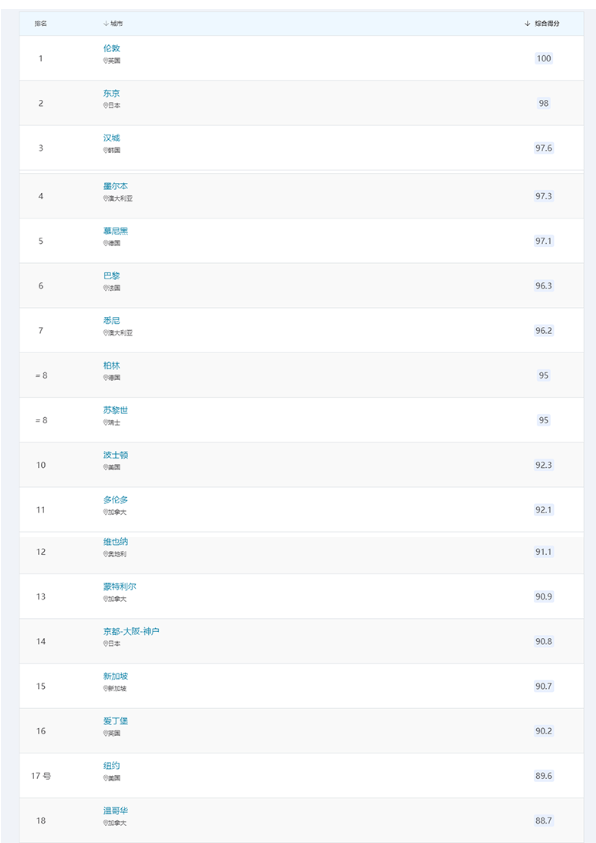Open the 爱丁堡 city link
The width and height of the screenshot is (596, 843).
[x=116, y=721]
